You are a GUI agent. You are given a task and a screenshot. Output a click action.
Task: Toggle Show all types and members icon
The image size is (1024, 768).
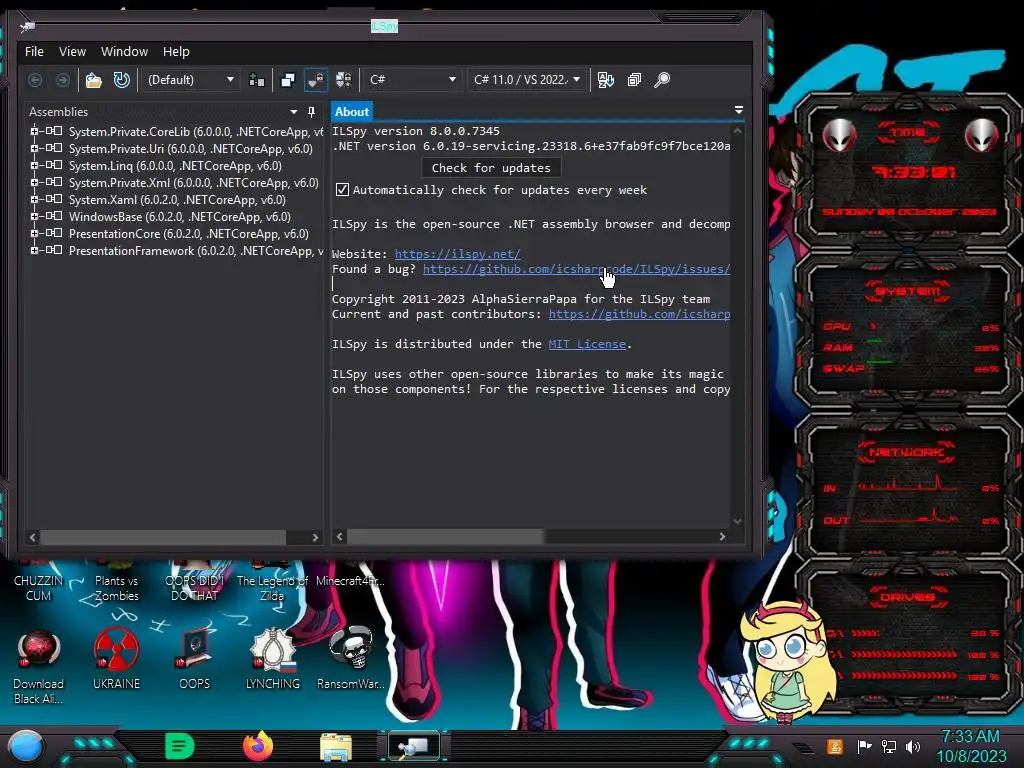point(344,80)
